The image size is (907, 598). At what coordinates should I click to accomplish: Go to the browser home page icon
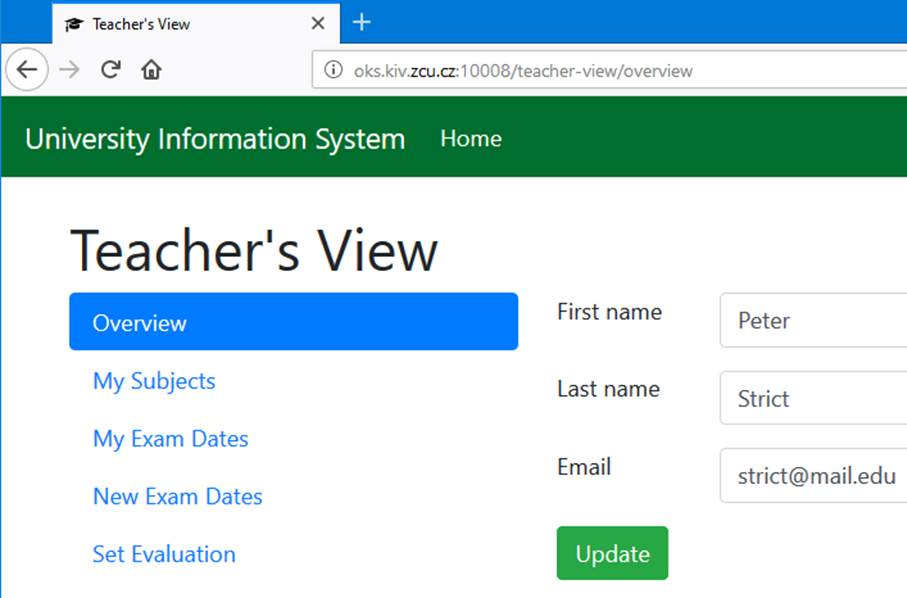[x=151, y=70]
